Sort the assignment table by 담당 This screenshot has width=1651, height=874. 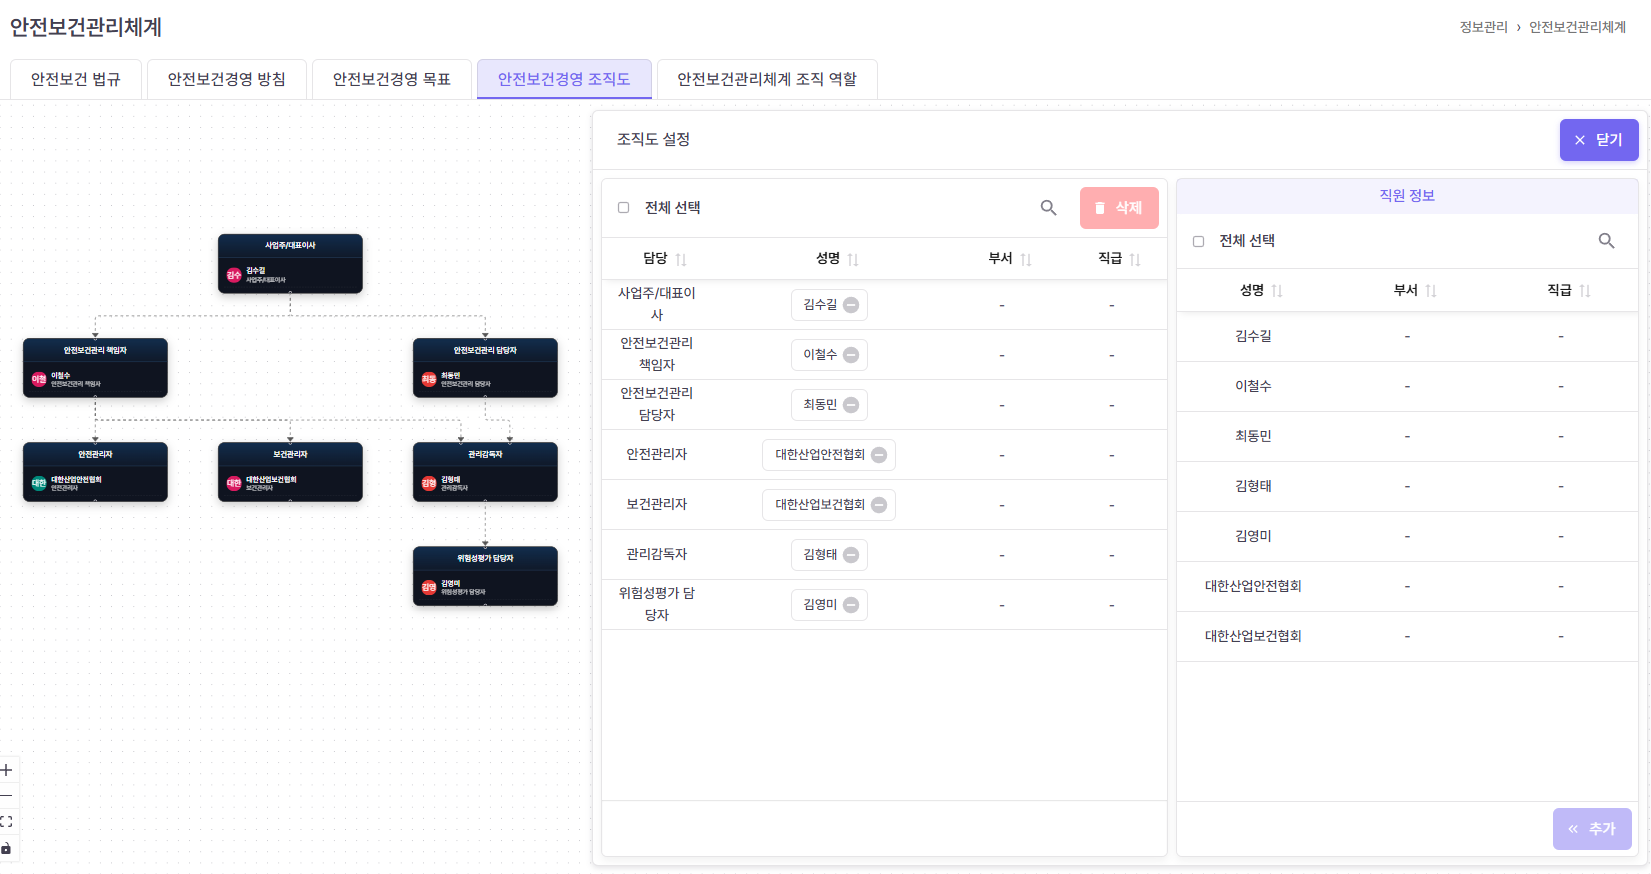pos(681,260)
